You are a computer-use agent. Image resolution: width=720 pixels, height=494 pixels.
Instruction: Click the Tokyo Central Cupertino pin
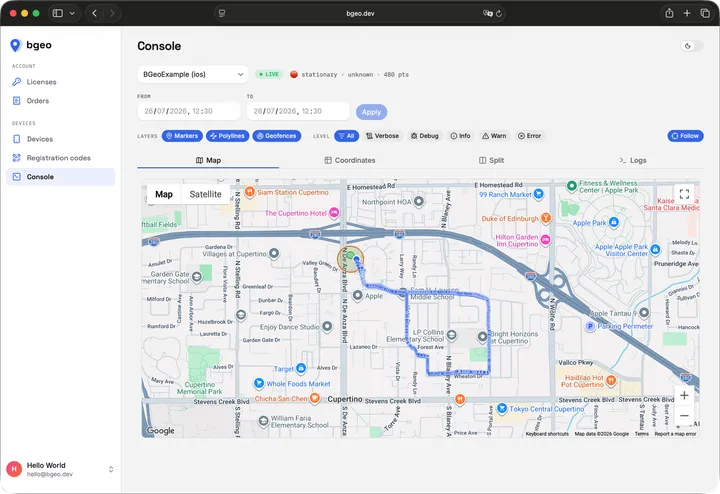(502, 408)
